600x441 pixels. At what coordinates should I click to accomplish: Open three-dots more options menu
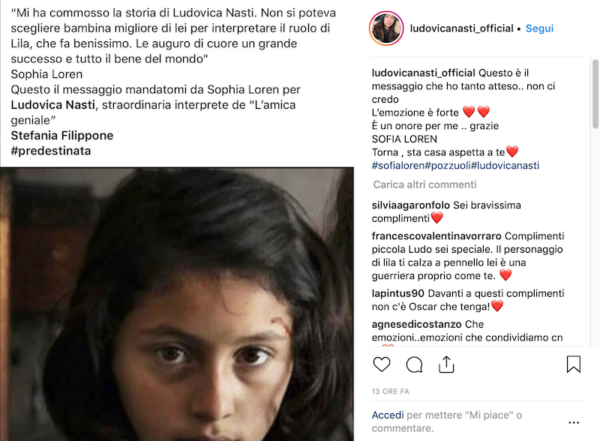(x=574, y=422)
